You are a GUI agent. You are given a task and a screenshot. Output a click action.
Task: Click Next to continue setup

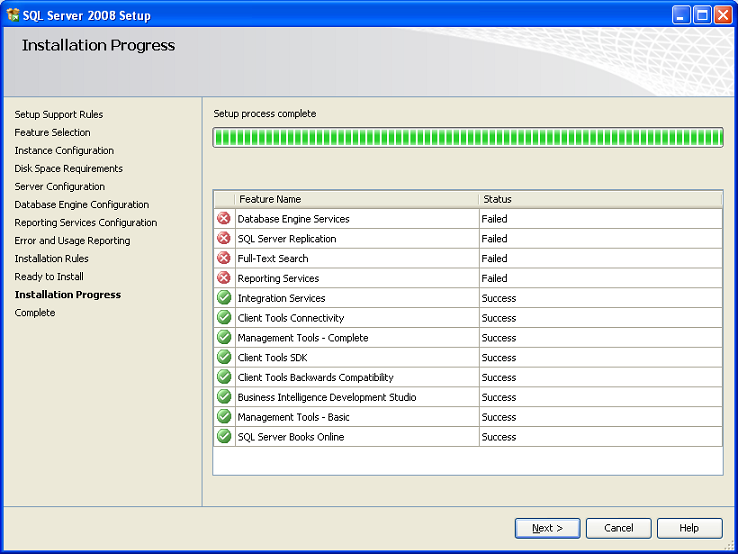(x=547, y=528)
